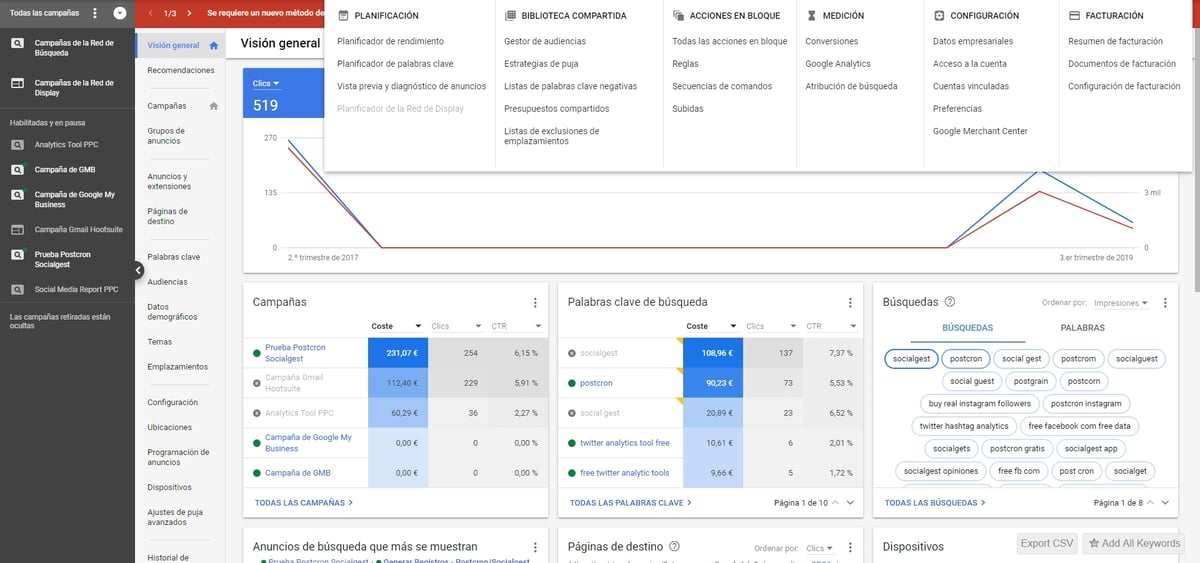Select the 'buy real instagram followers' search chip
Screen dimensions: 1200x563
[979, 404]
